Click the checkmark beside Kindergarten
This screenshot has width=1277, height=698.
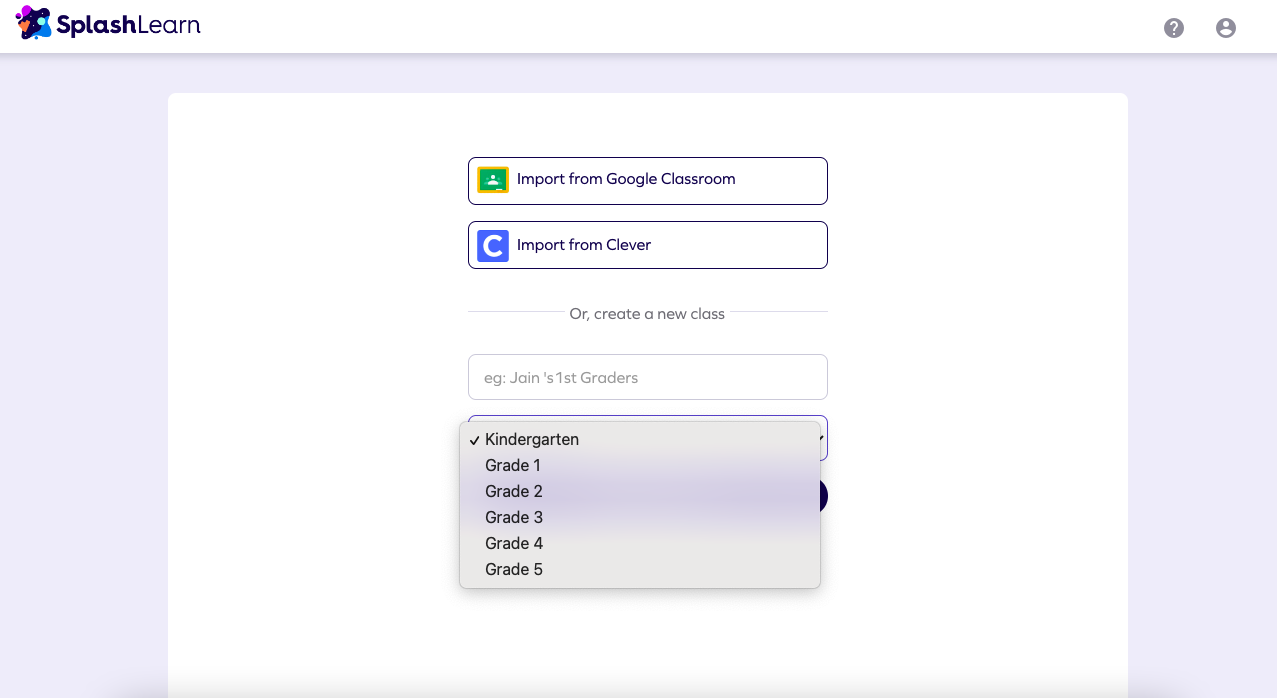tap(475, 440)
